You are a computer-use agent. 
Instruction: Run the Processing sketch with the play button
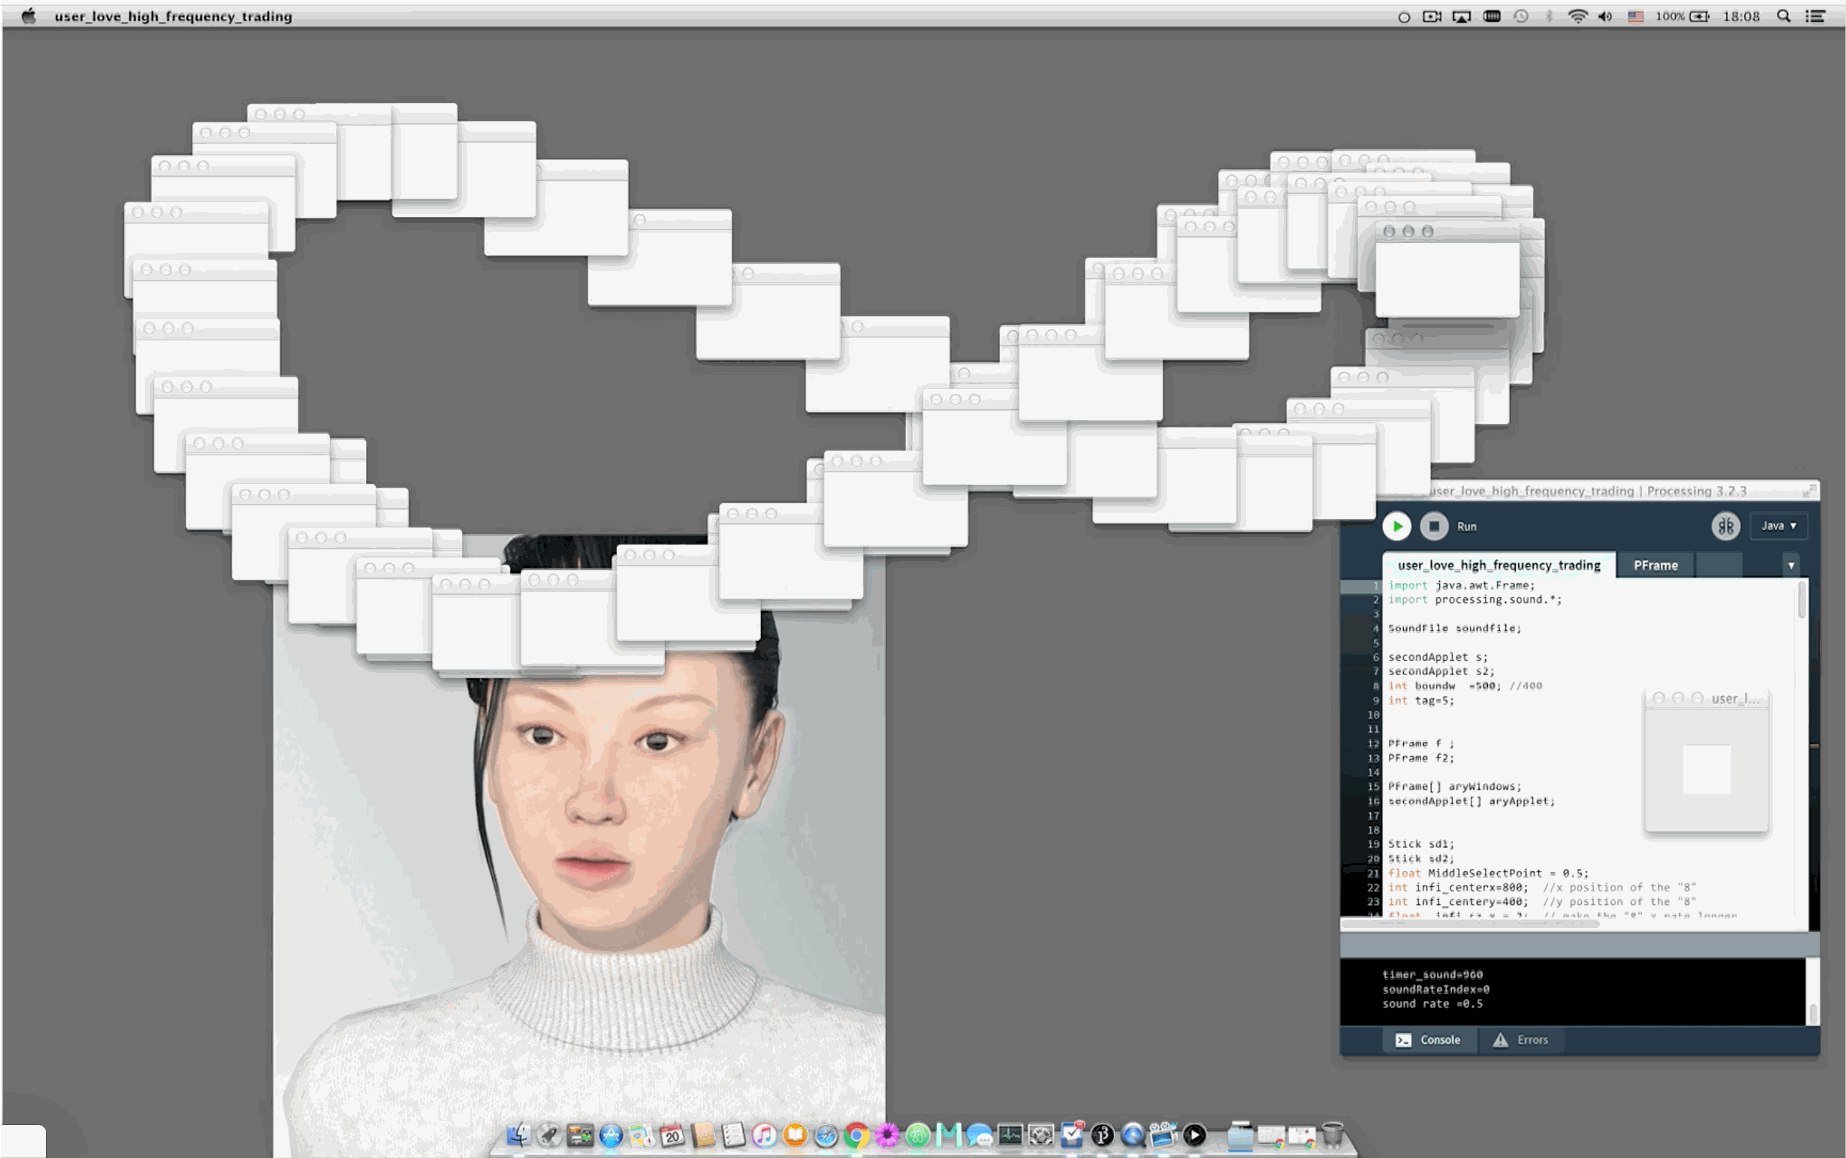[x=1397, y=526]
